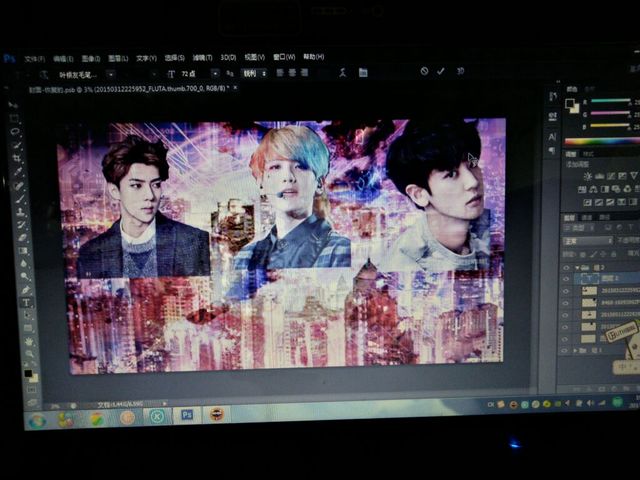
Task: Toggle lock transparent pixels
Action: 583,254
